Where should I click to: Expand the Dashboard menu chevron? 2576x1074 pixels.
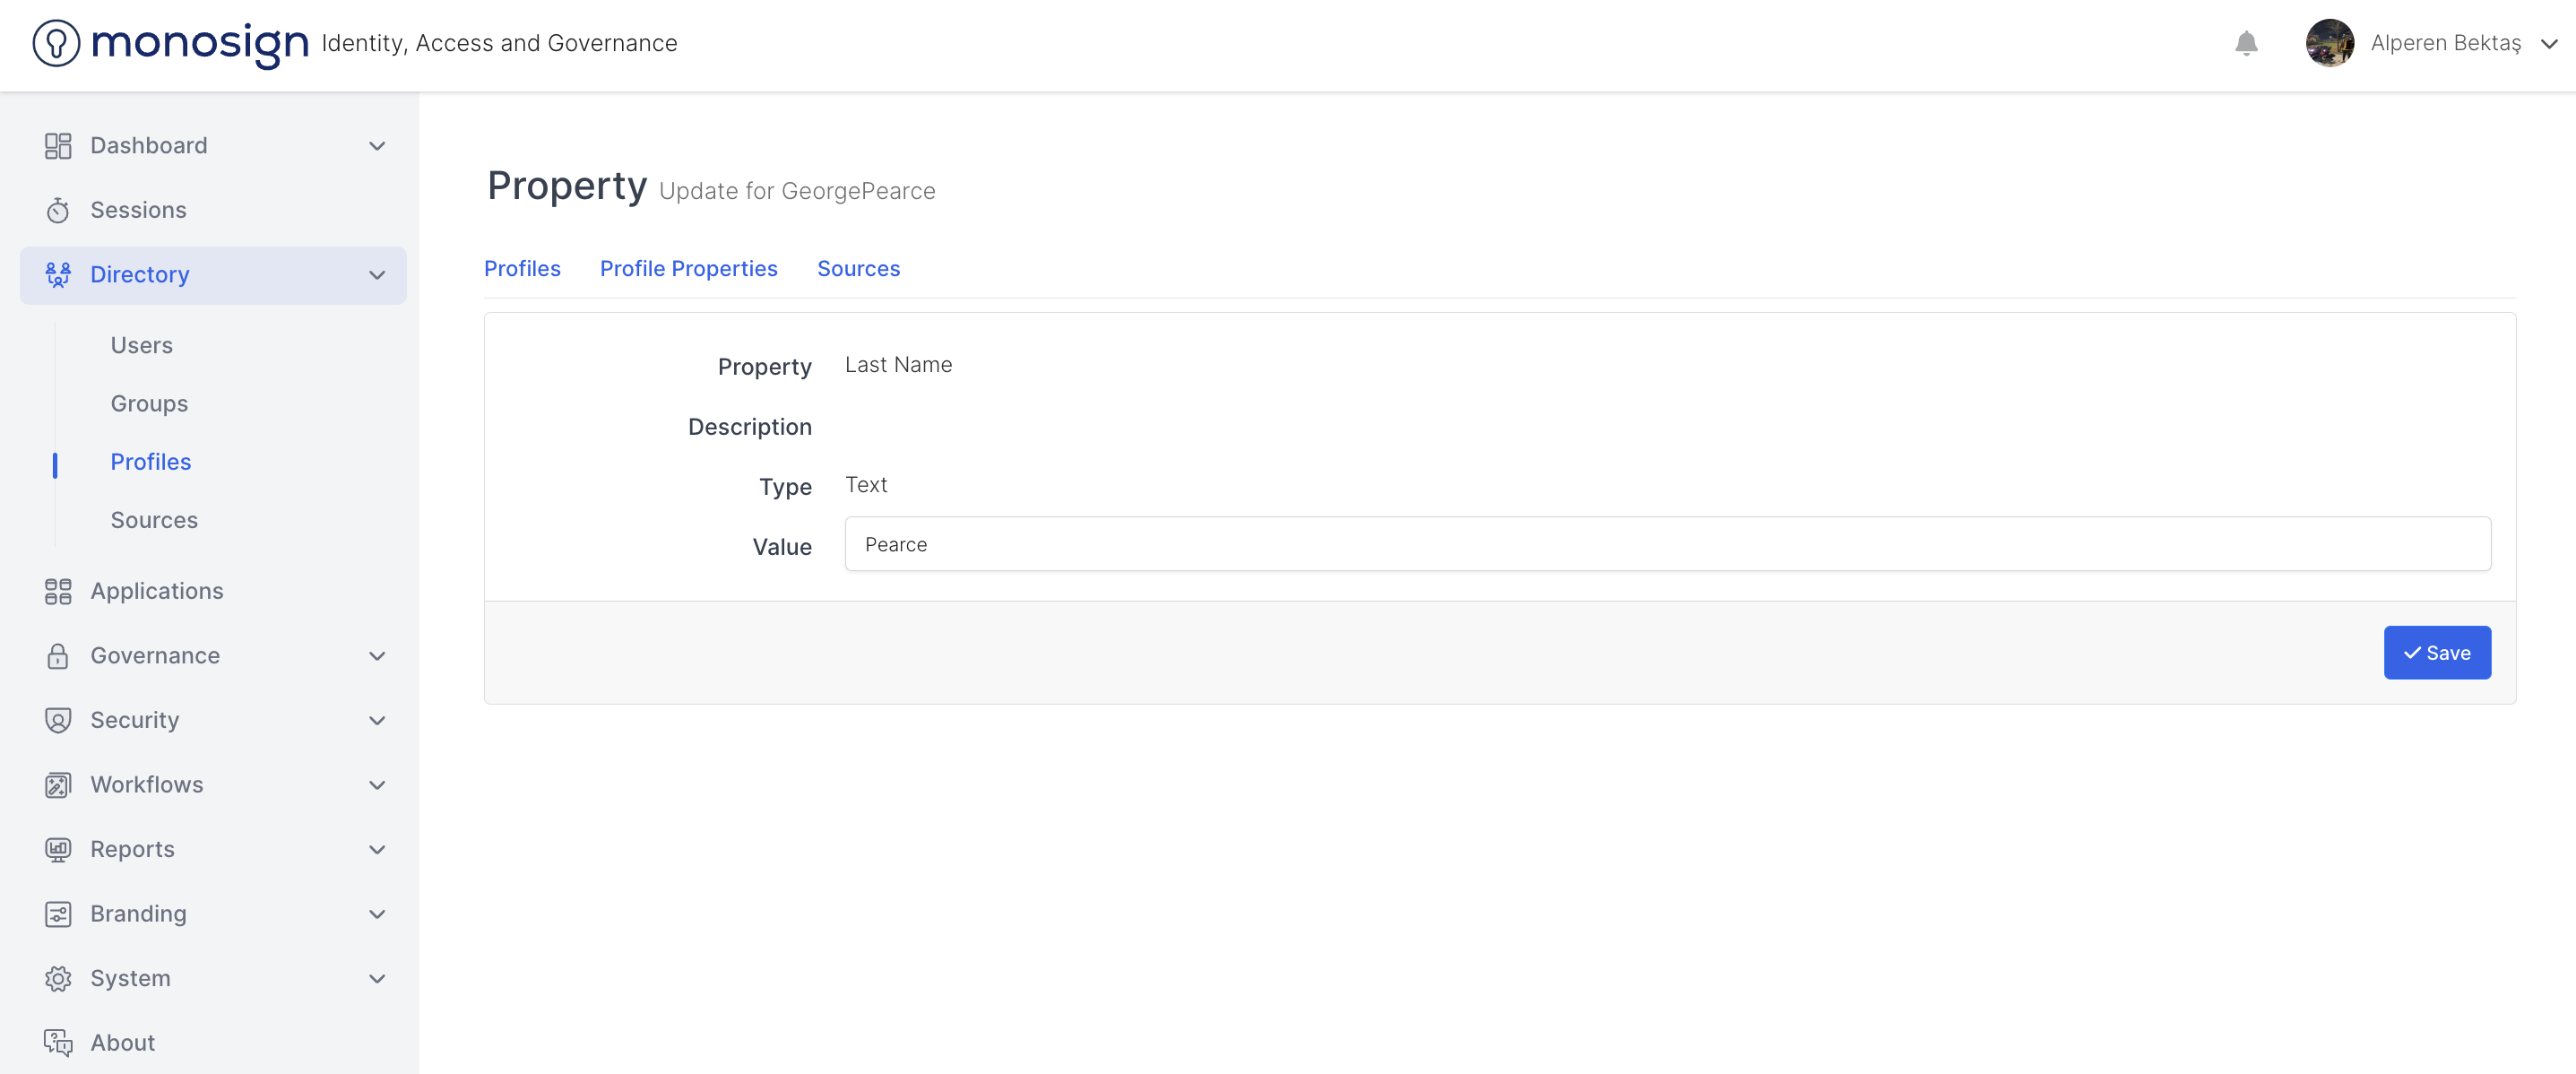[x=377, y=146]
